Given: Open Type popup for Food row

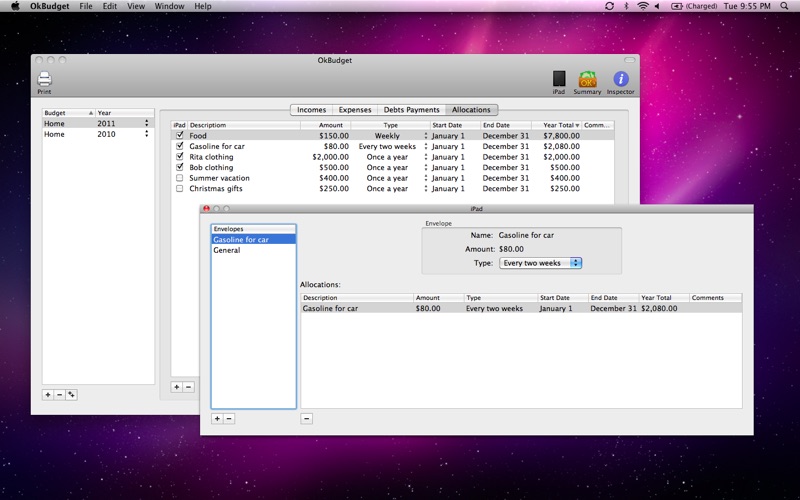Looking at the screenshot, I should pyautogui.click(x=426, y=136).
